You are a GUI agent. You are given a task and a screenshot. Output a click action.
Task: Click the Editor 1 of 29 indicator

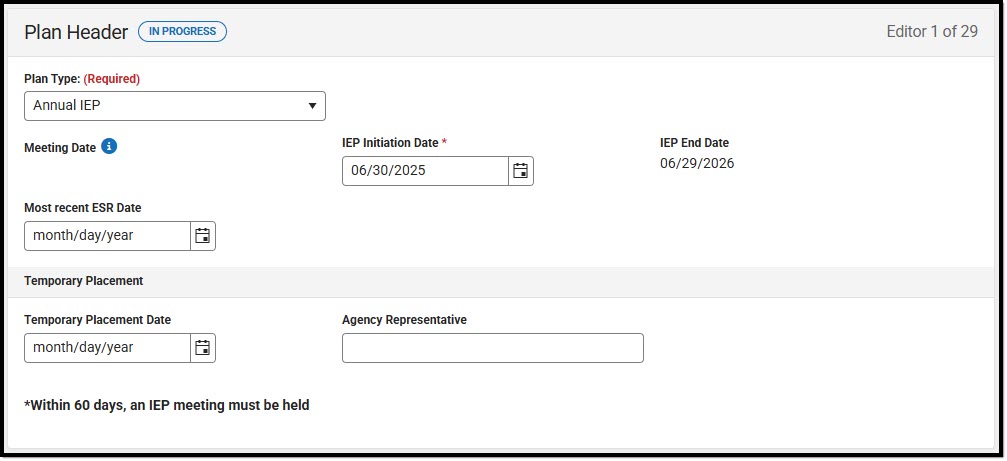coord(932,31)
